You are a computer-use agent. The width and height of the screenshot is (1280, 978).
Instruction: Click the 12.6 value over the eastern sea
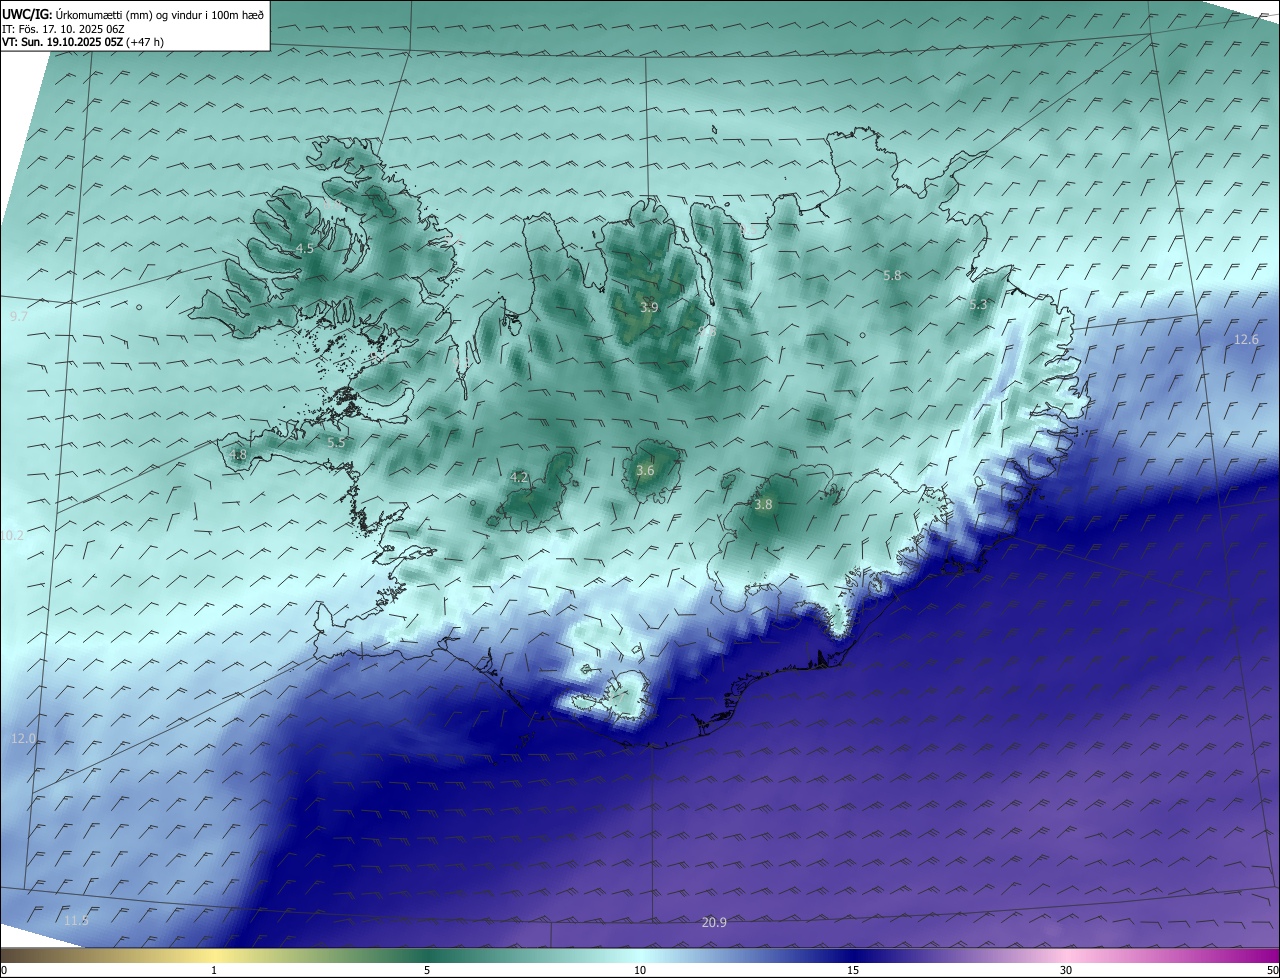1246,340
